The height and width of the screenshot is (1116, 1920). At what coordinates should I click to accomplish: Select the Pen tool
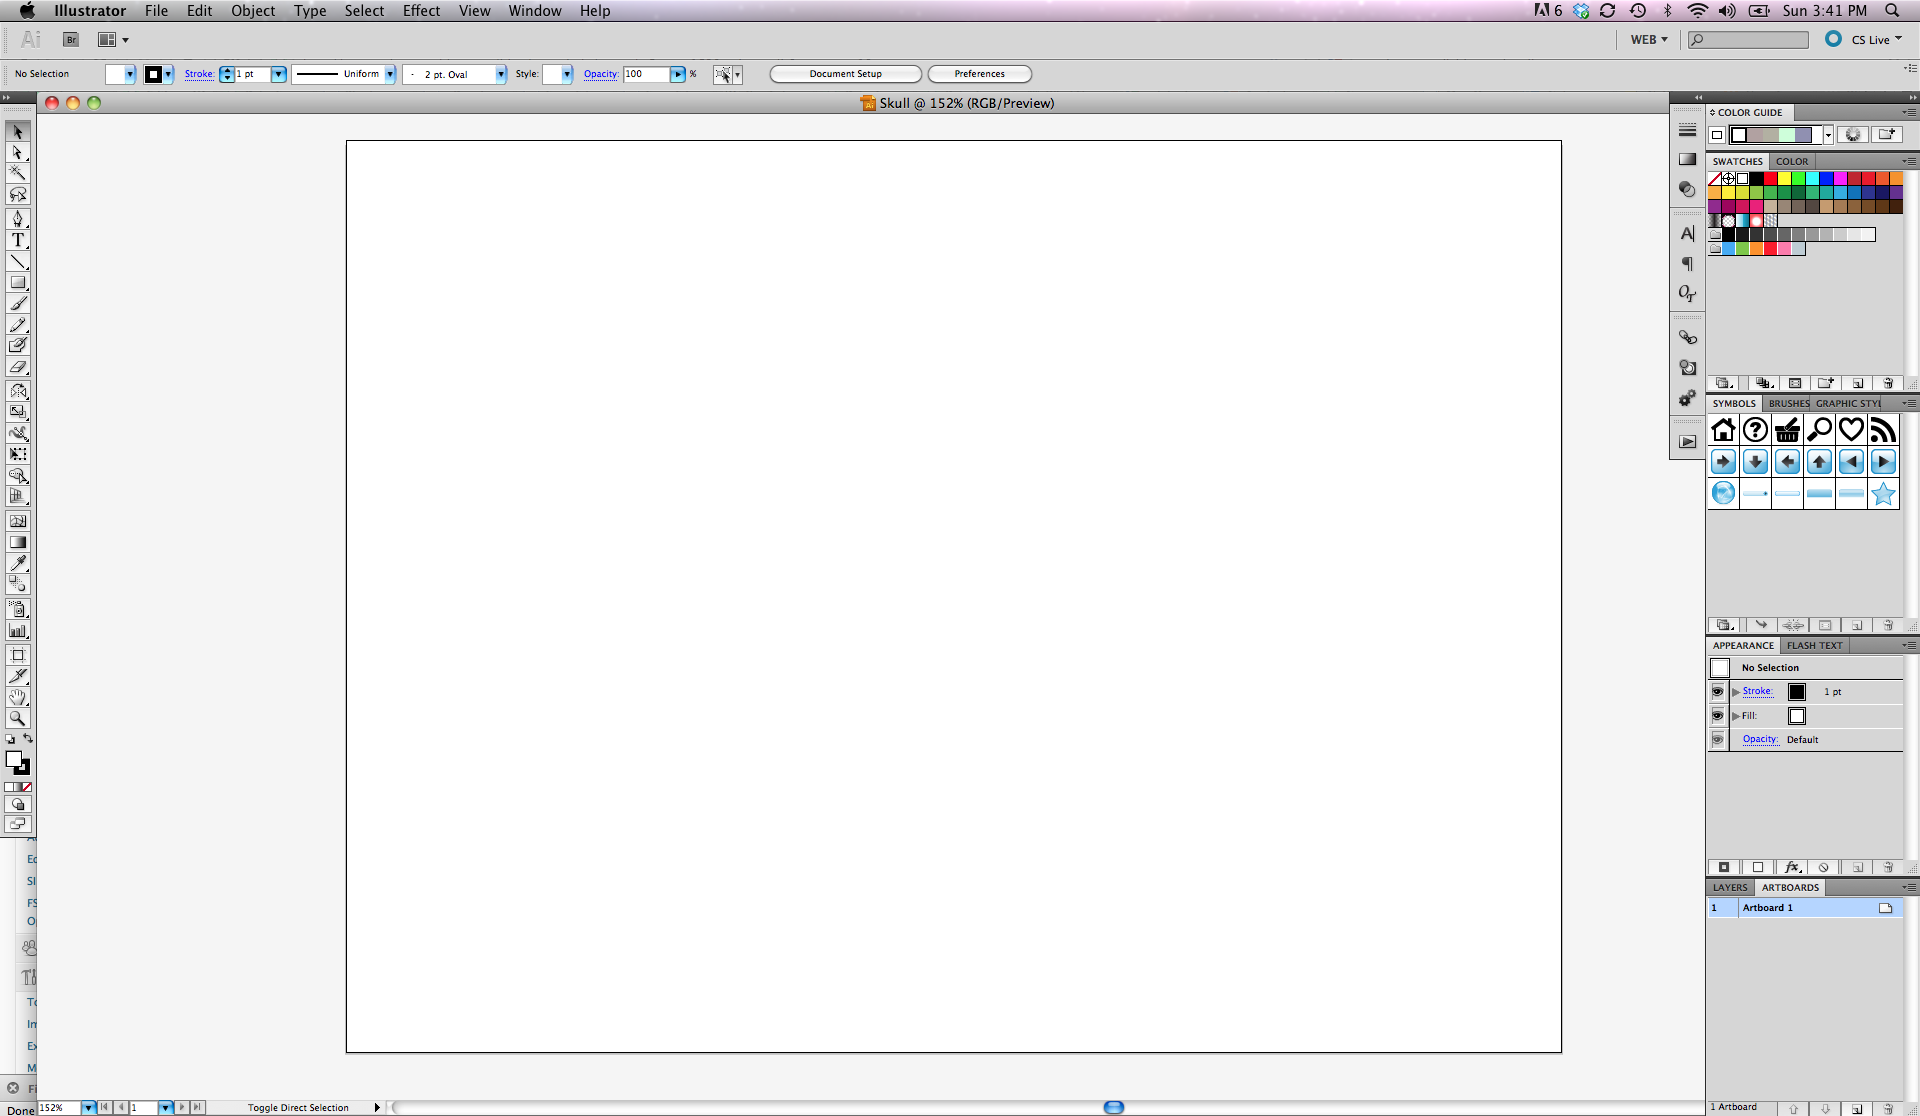tap(18, 219)
